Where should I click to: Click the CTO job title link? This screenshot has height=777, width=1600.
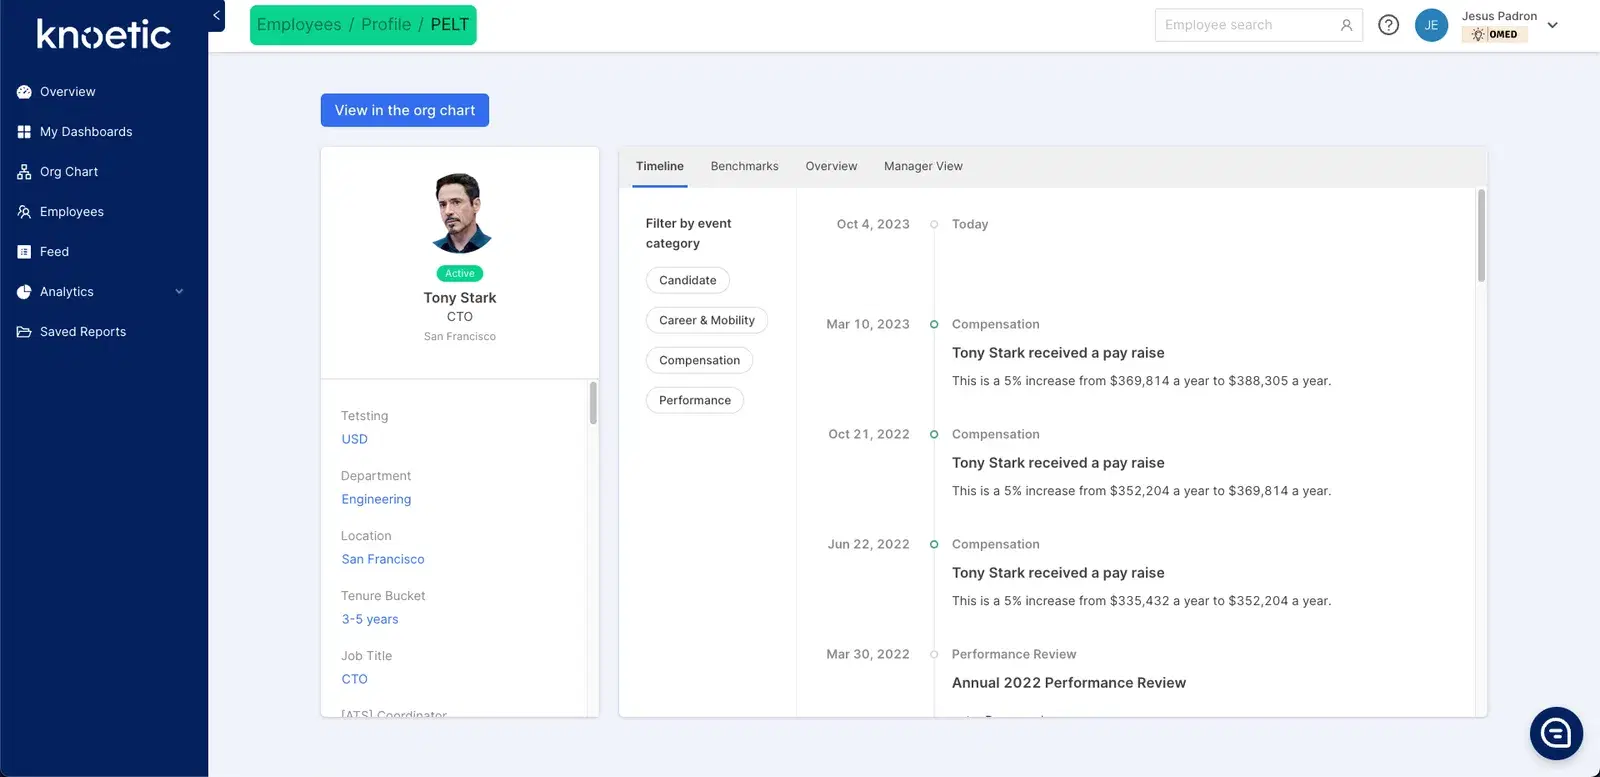click(355, 679)
